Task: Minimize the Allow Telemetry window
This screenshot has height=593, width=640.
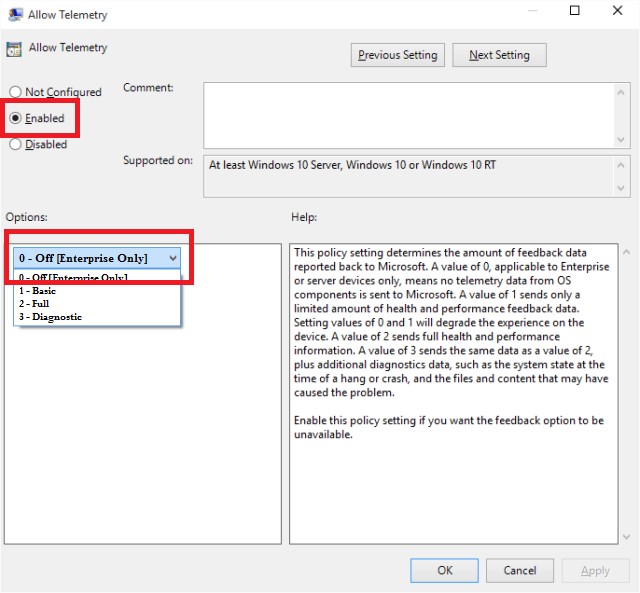Action: point(532,11)
